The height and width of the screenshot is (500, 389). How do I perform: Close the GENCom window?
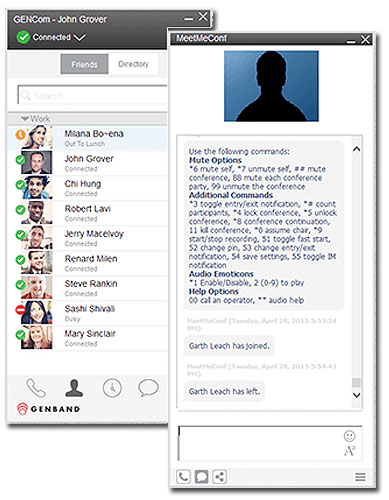tap(203, 16)
